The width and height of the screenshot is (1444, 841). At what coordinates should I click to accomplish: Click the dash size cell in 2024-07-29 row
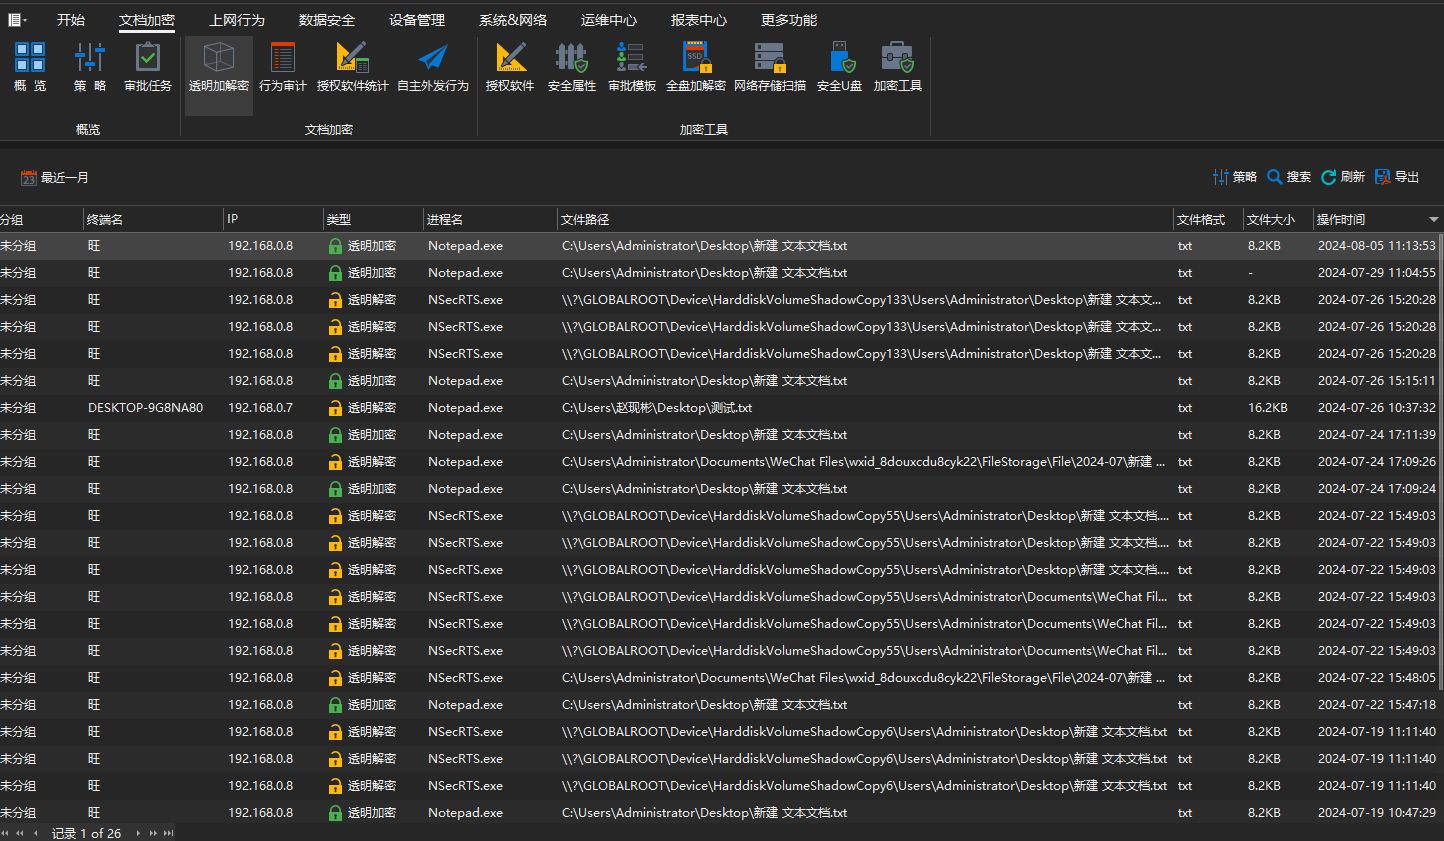click(x=1250, y=273)
